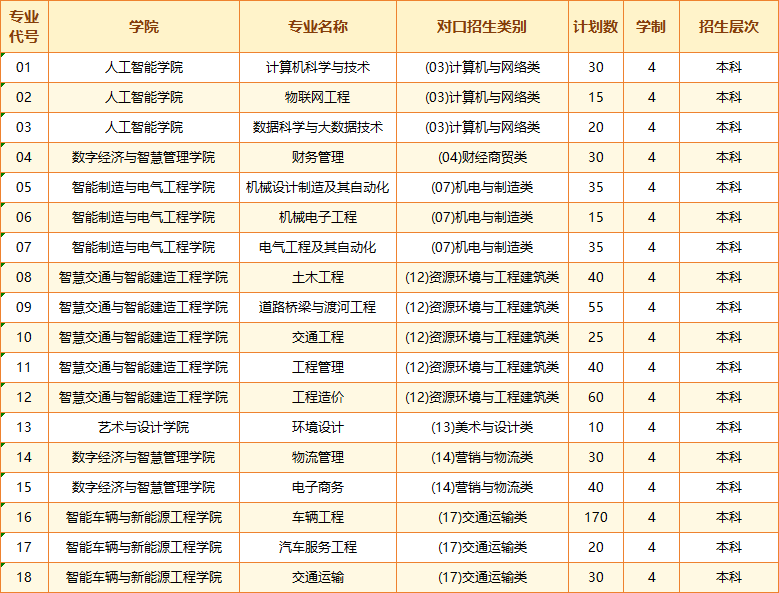The width and height of the screenshot is (779, 593).
Task: Click the plan number 55 cell
Action: [595, 308]
